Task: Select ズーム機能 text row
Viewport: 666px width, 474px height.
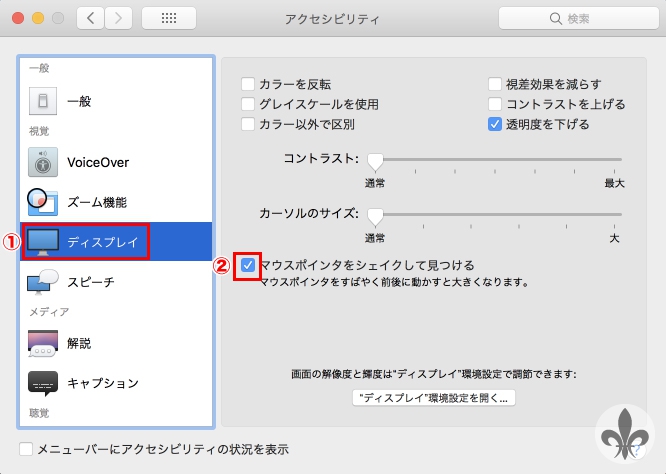Action: (97, 202)
